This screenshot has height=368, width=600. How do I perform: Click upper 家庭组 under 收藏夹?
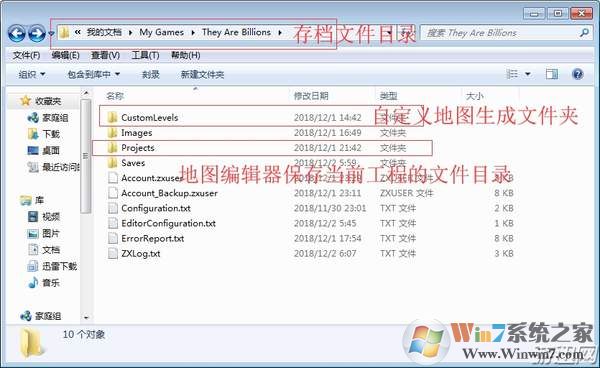click(x=55, y=118)
